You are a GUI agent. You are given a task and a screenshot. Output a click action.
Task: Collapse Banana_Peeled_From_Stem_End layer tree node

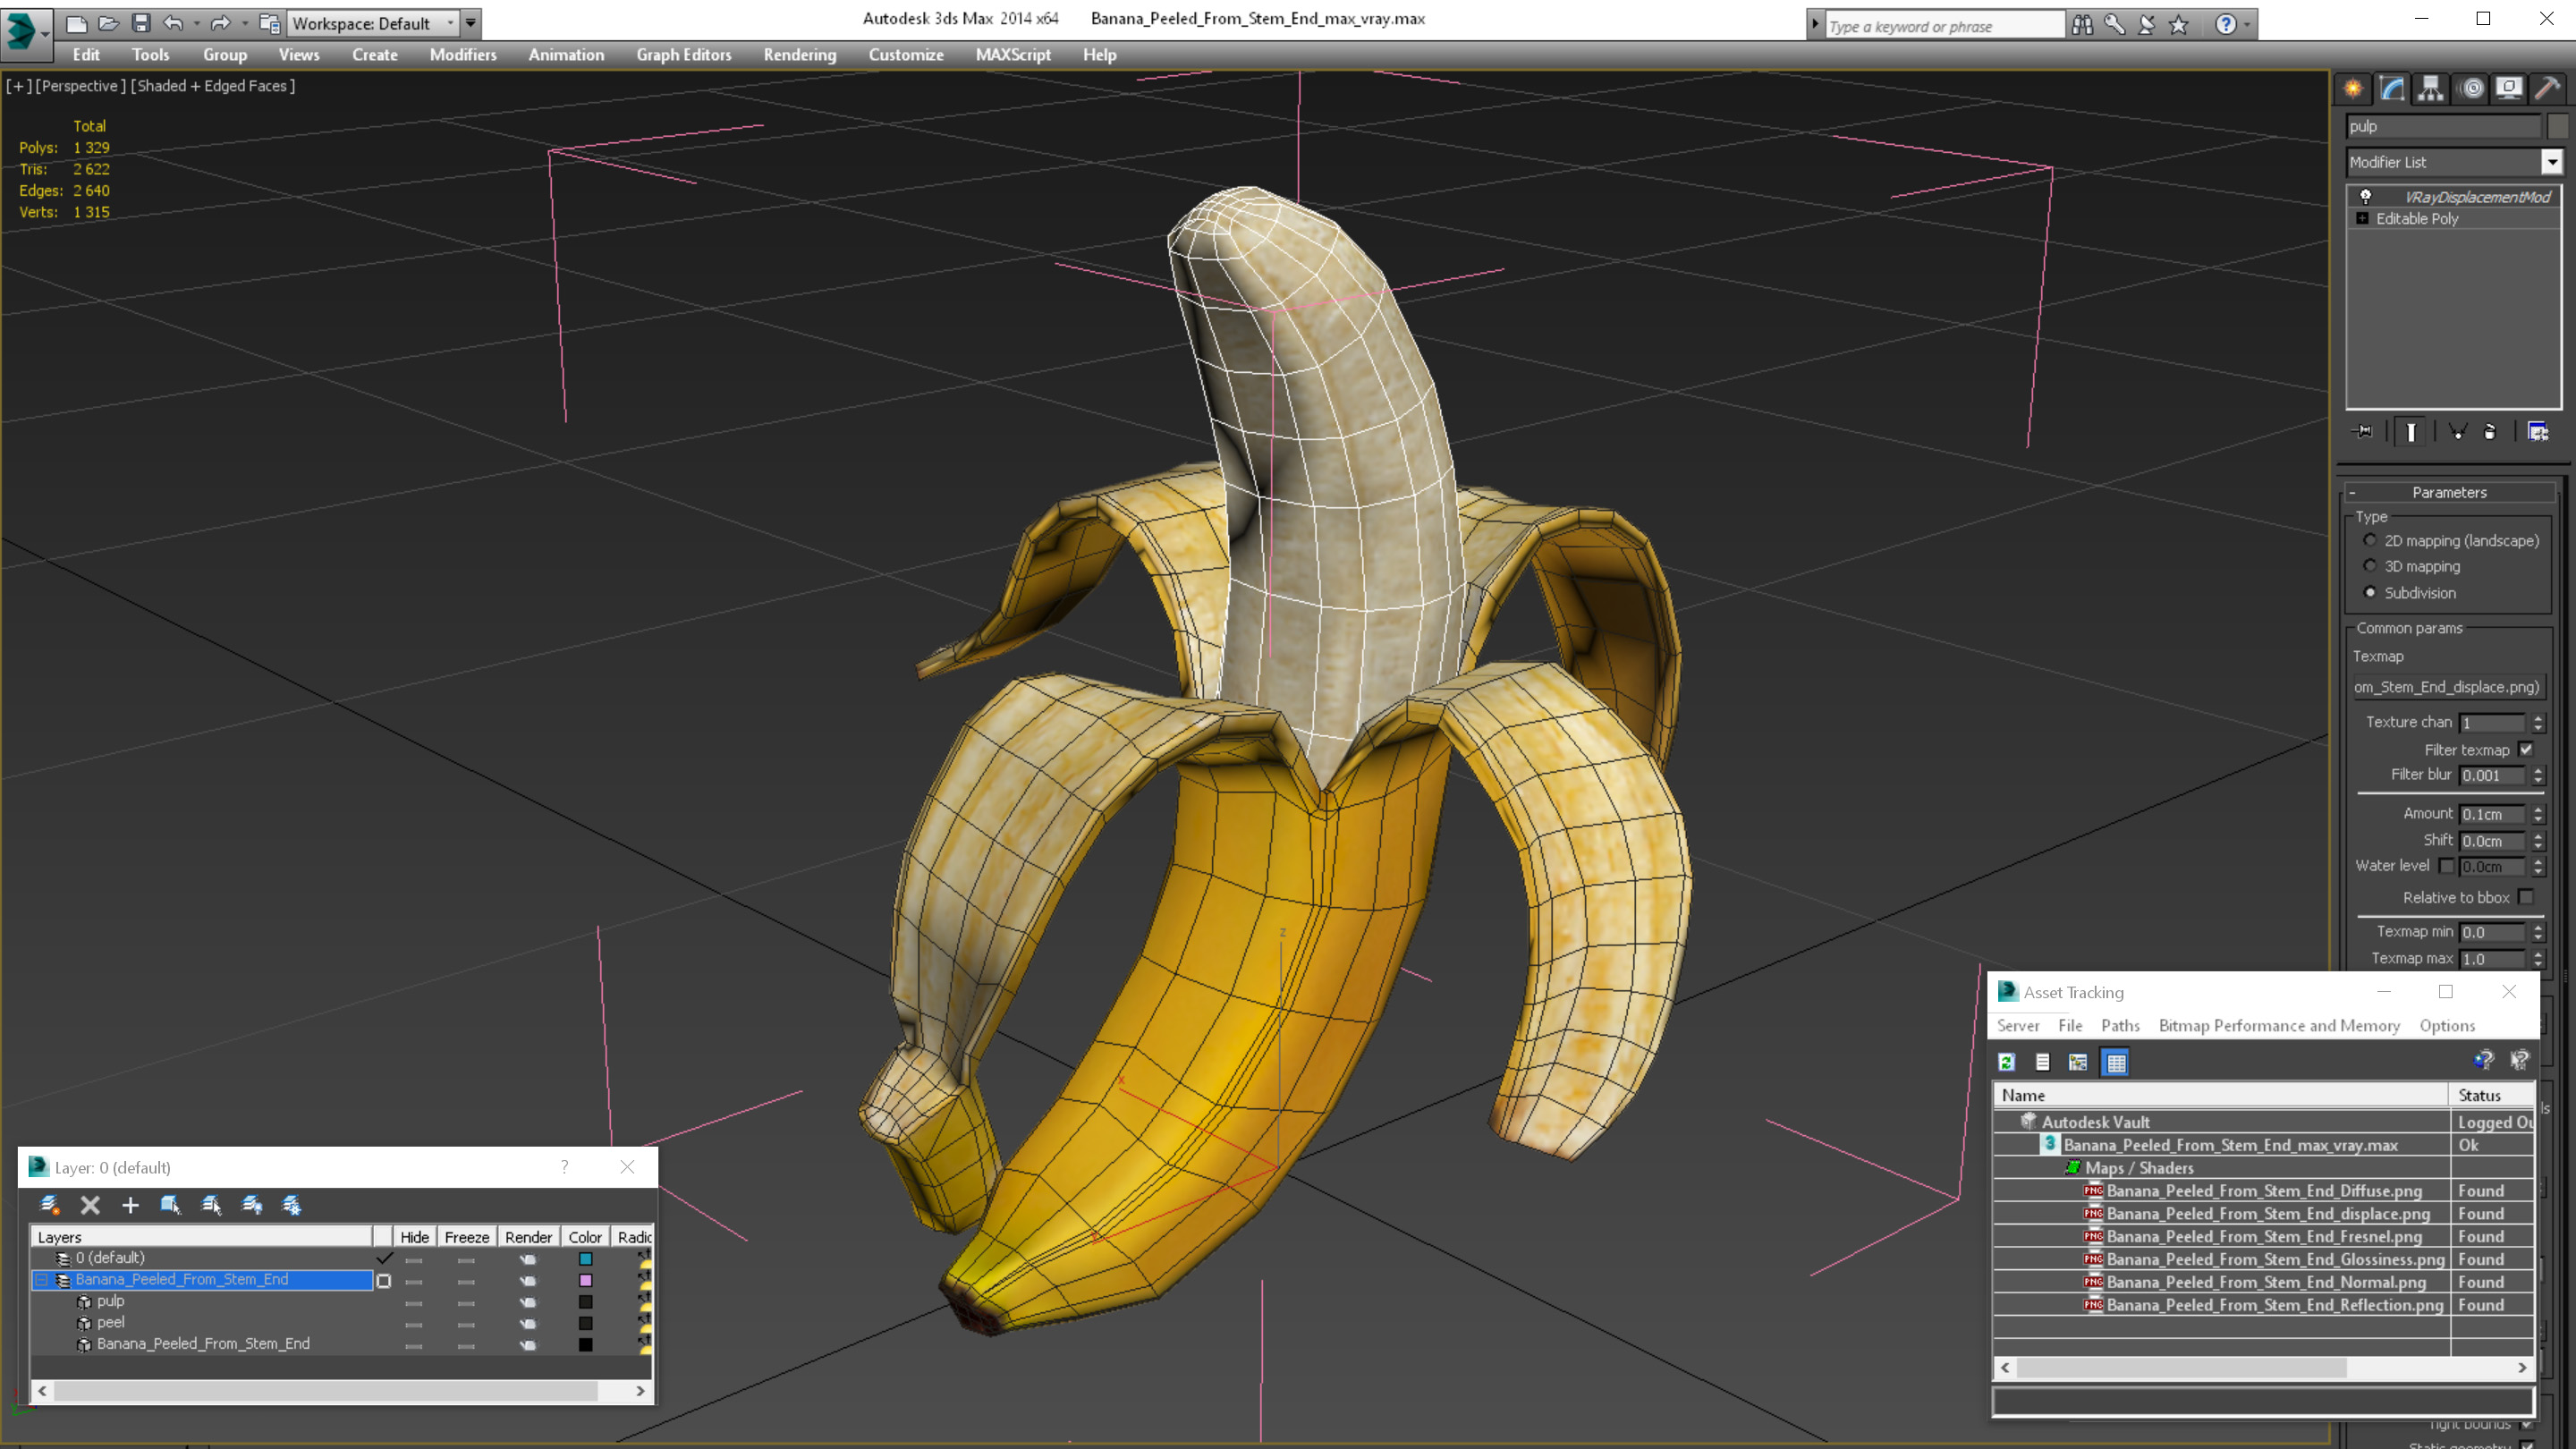tap(41, 1280)
